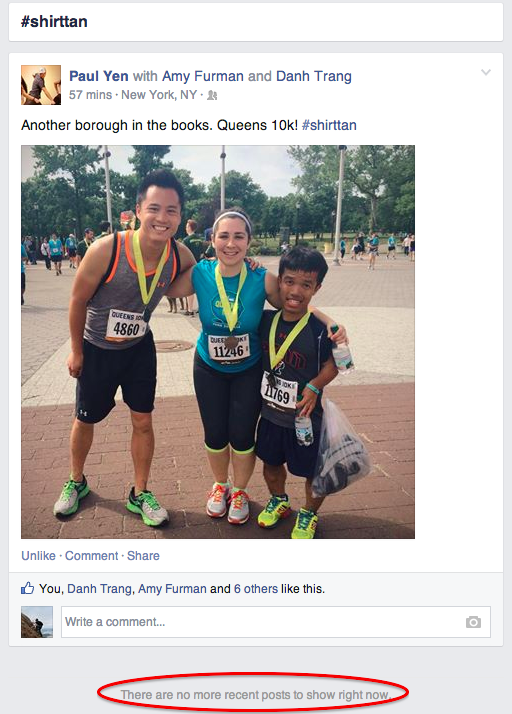Open Danh Trang in the likes list
This screenshot has width=512, height=714.
99,589
